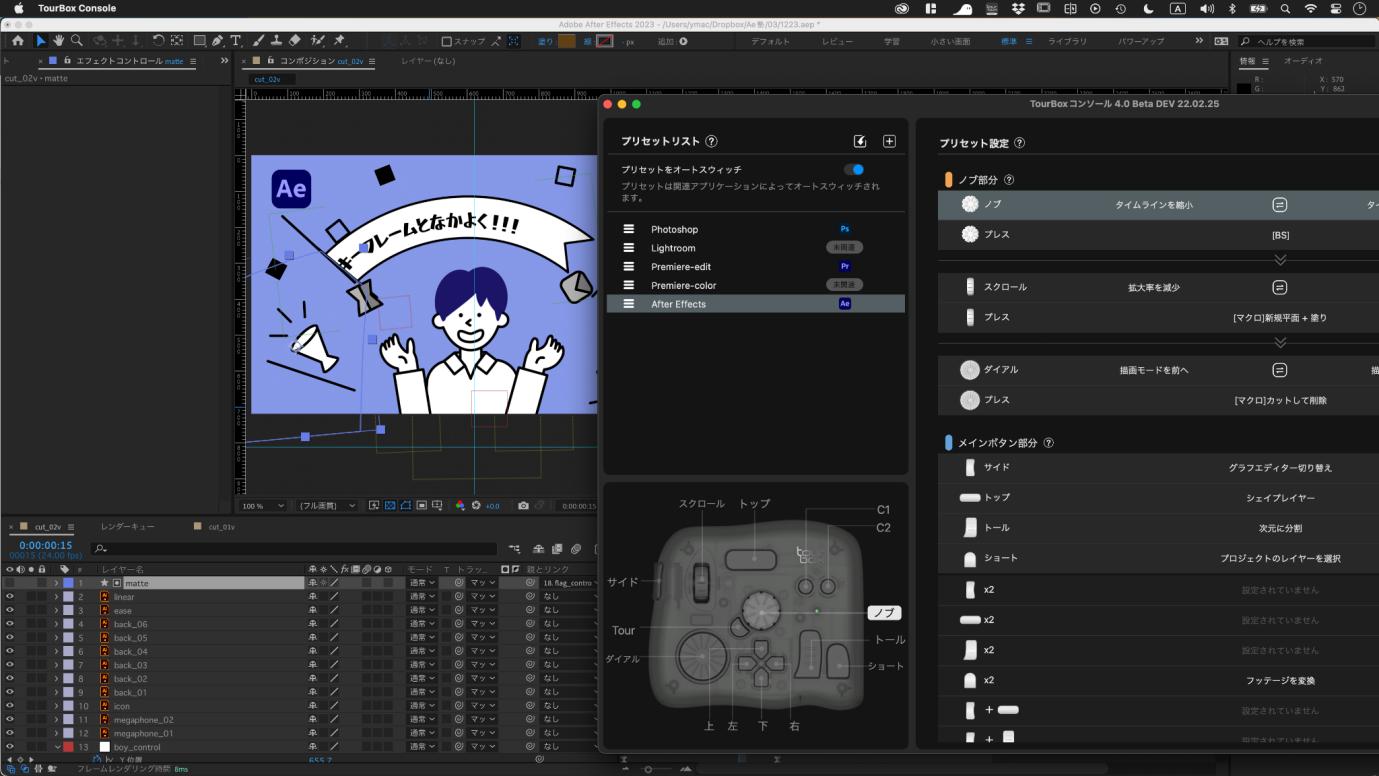Select the Brush tool in After Effects
Viewport: 1379px width, 776px height.
tap(258, 41)
